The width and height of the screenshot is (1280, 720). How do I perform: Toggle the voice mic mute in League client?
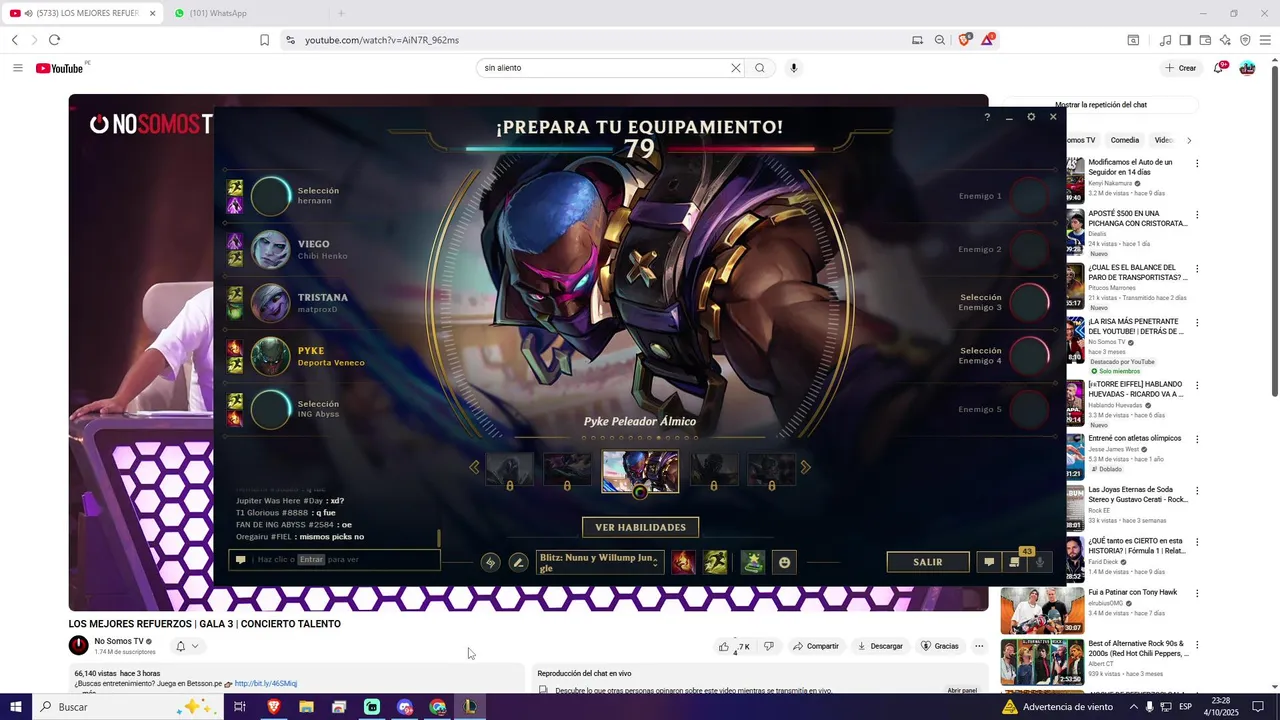(1040, 562)
